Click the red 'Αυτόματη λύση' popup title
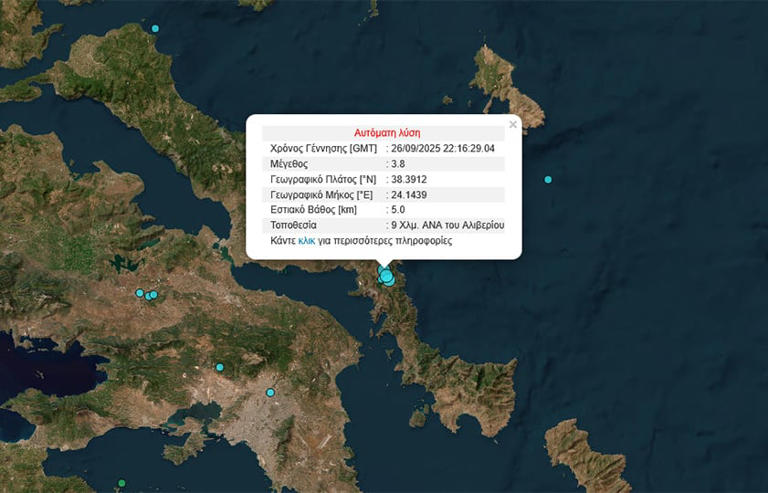The image size is (768, 493). click(387, 132)
